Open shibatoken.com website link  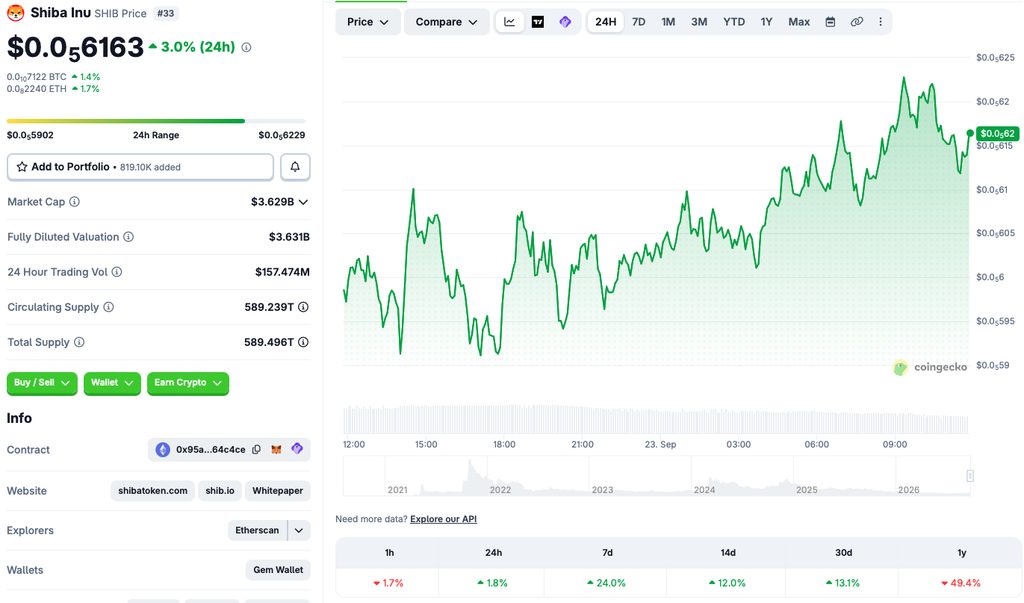tap(153, 491)
